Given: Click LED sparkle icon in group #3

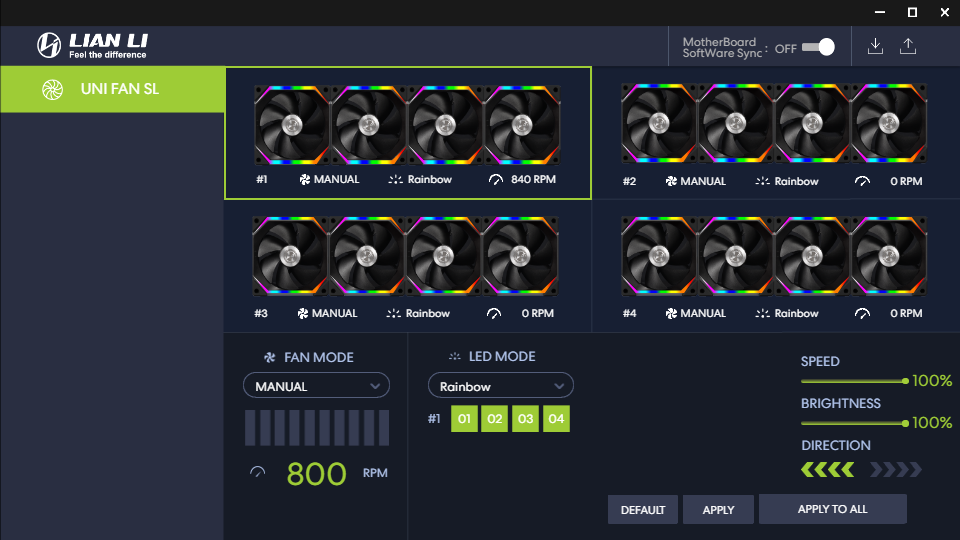Looking at the screenshot, I should [394, 313].
